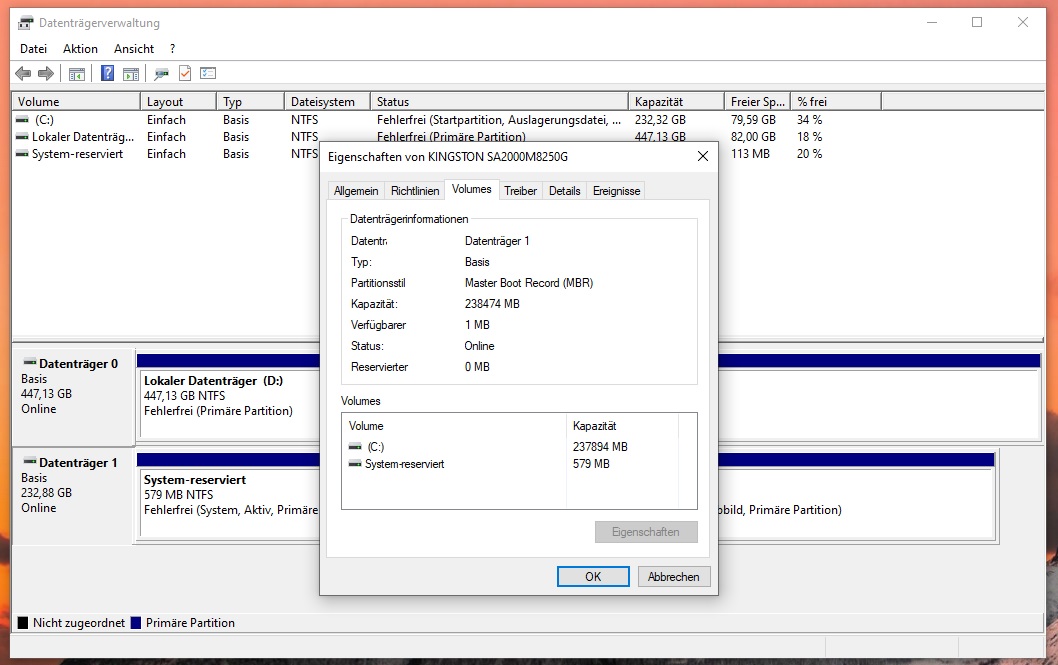Click the forward arrow toolbar icon
The width and height of the screenshot is (1058, 665).
pos(45,74)
